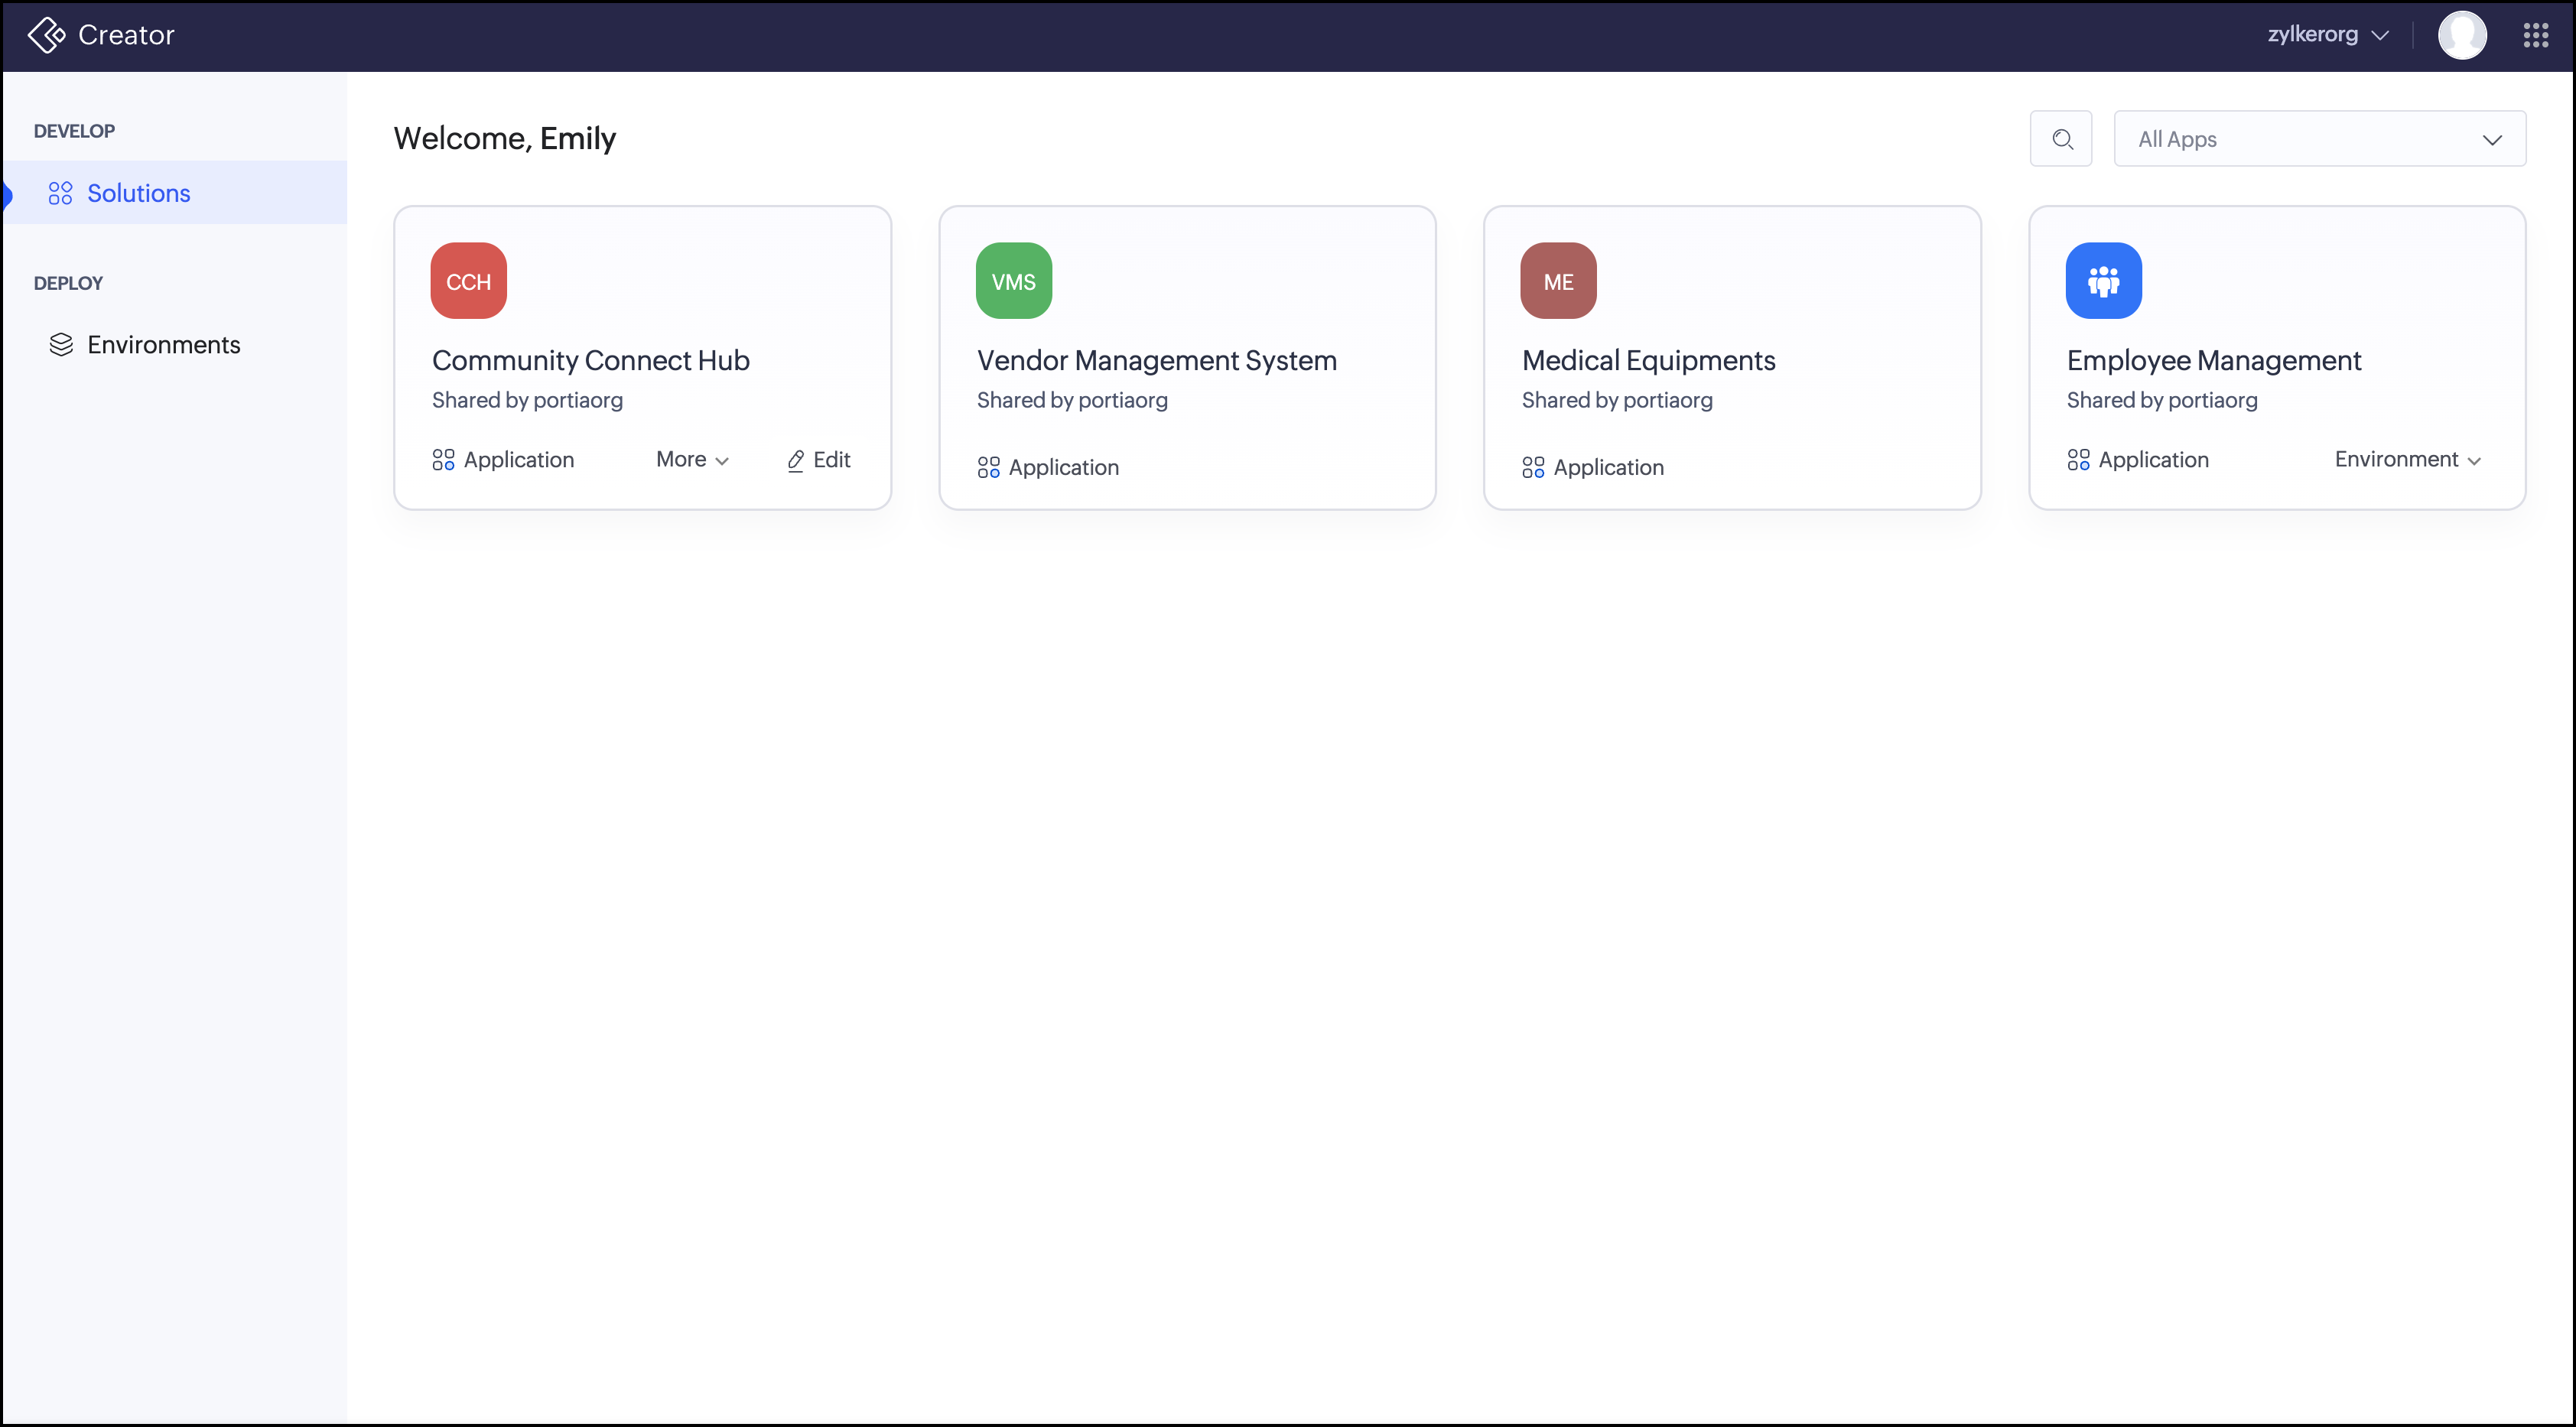Expand the More dropdown on Community Connect Hub
2576x1427 pixels.
point(692,460)
